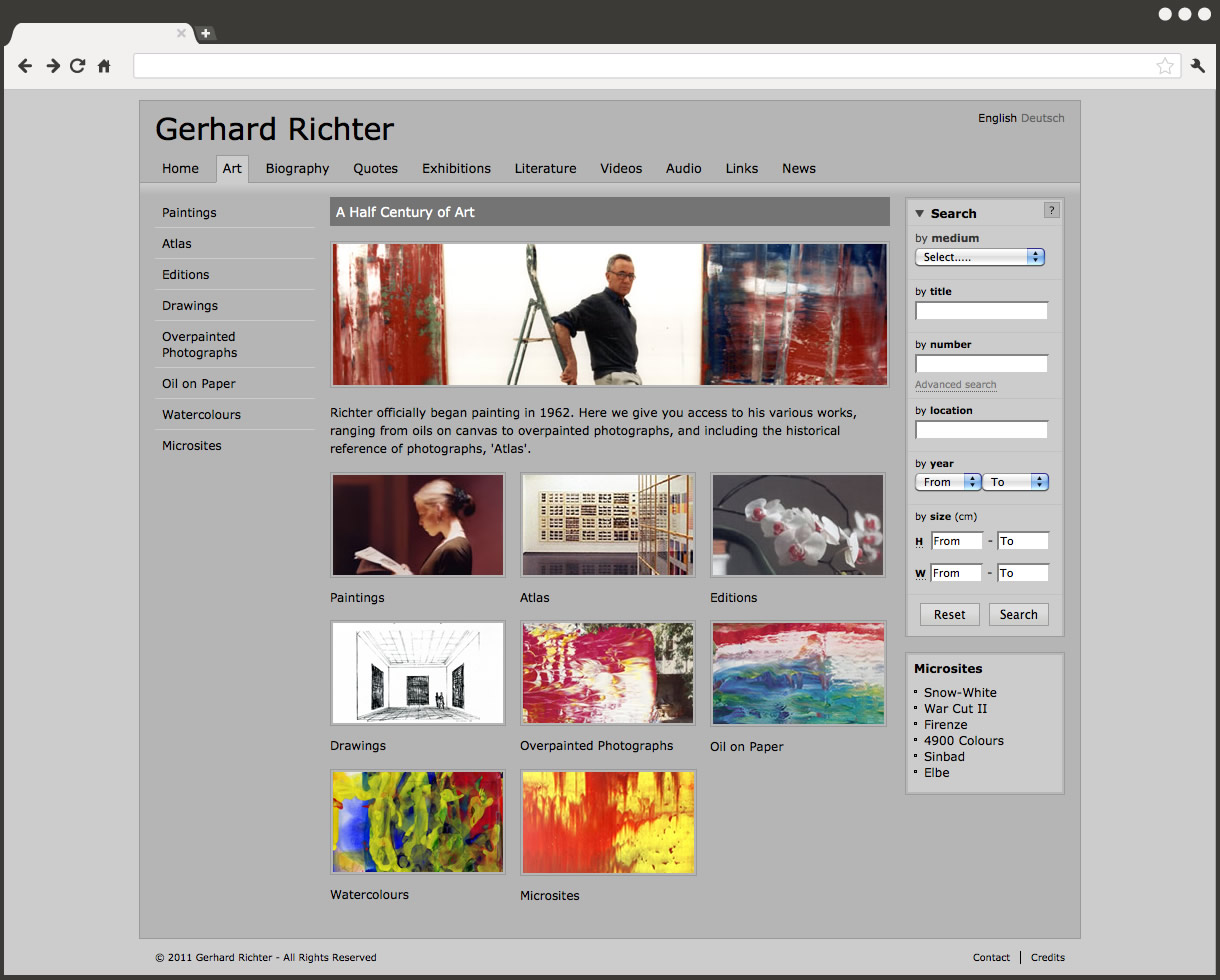Screen dimensions: 1220x980
Task: Open the Snow-White microsite link
Action: (x=960, y=692)
